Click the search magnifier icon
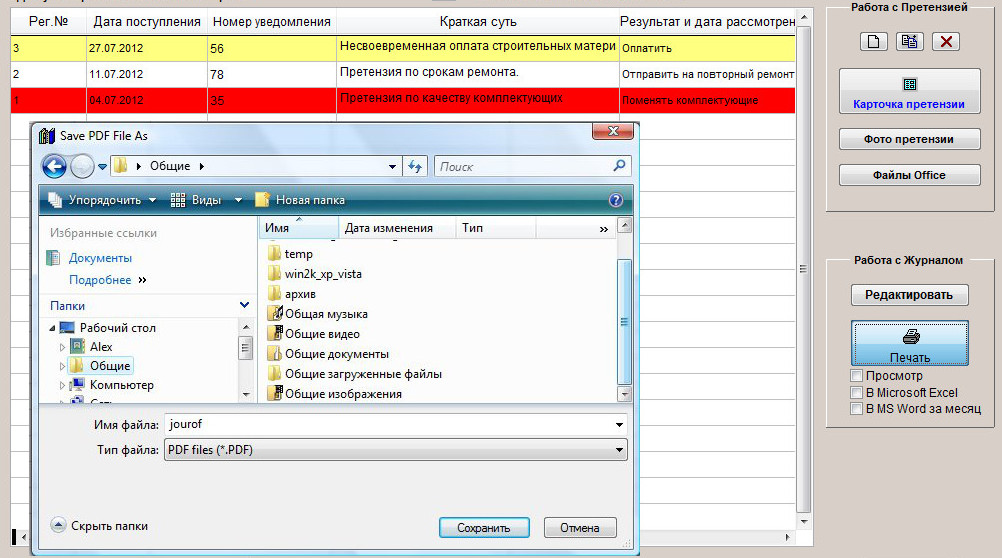Screen dimensions: 1002x558 pyautogui.click(x=619, y=166)
